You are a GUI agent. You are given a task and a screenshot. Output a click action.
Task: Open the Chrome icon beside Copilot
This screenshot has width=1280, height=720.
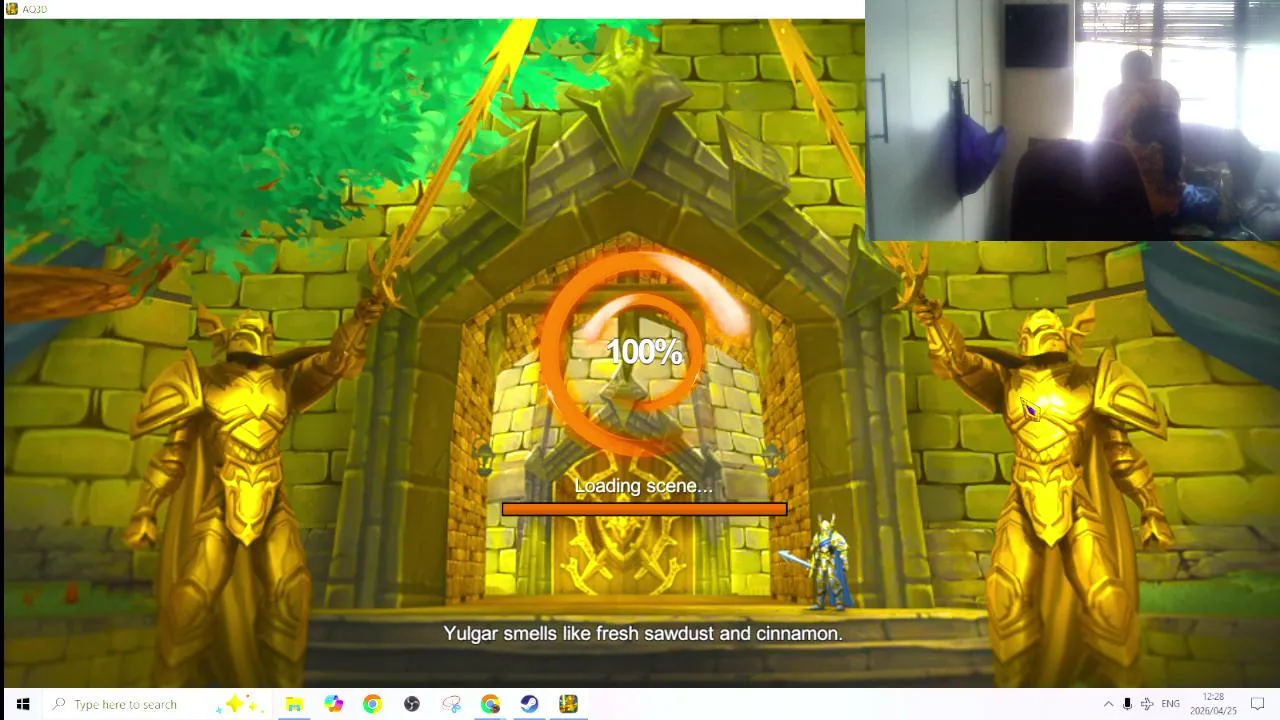pos(372,704)
